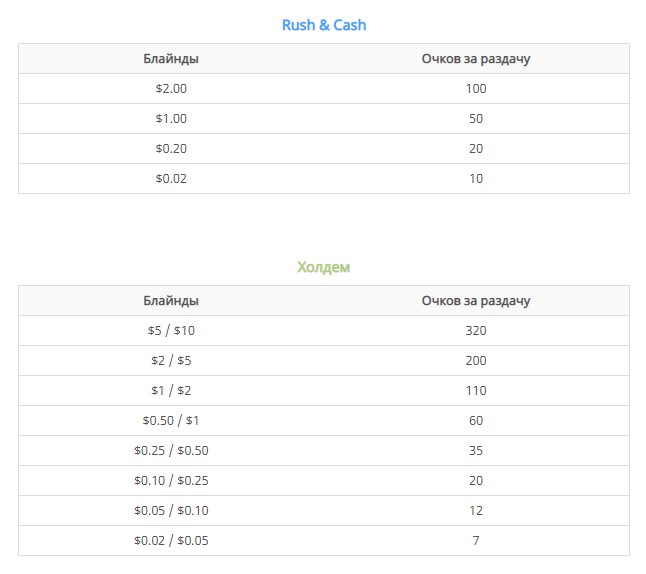Screen dimensions: 646x574
Task: Click the $2 / $5 blinds cell
Action: (171, 361)
